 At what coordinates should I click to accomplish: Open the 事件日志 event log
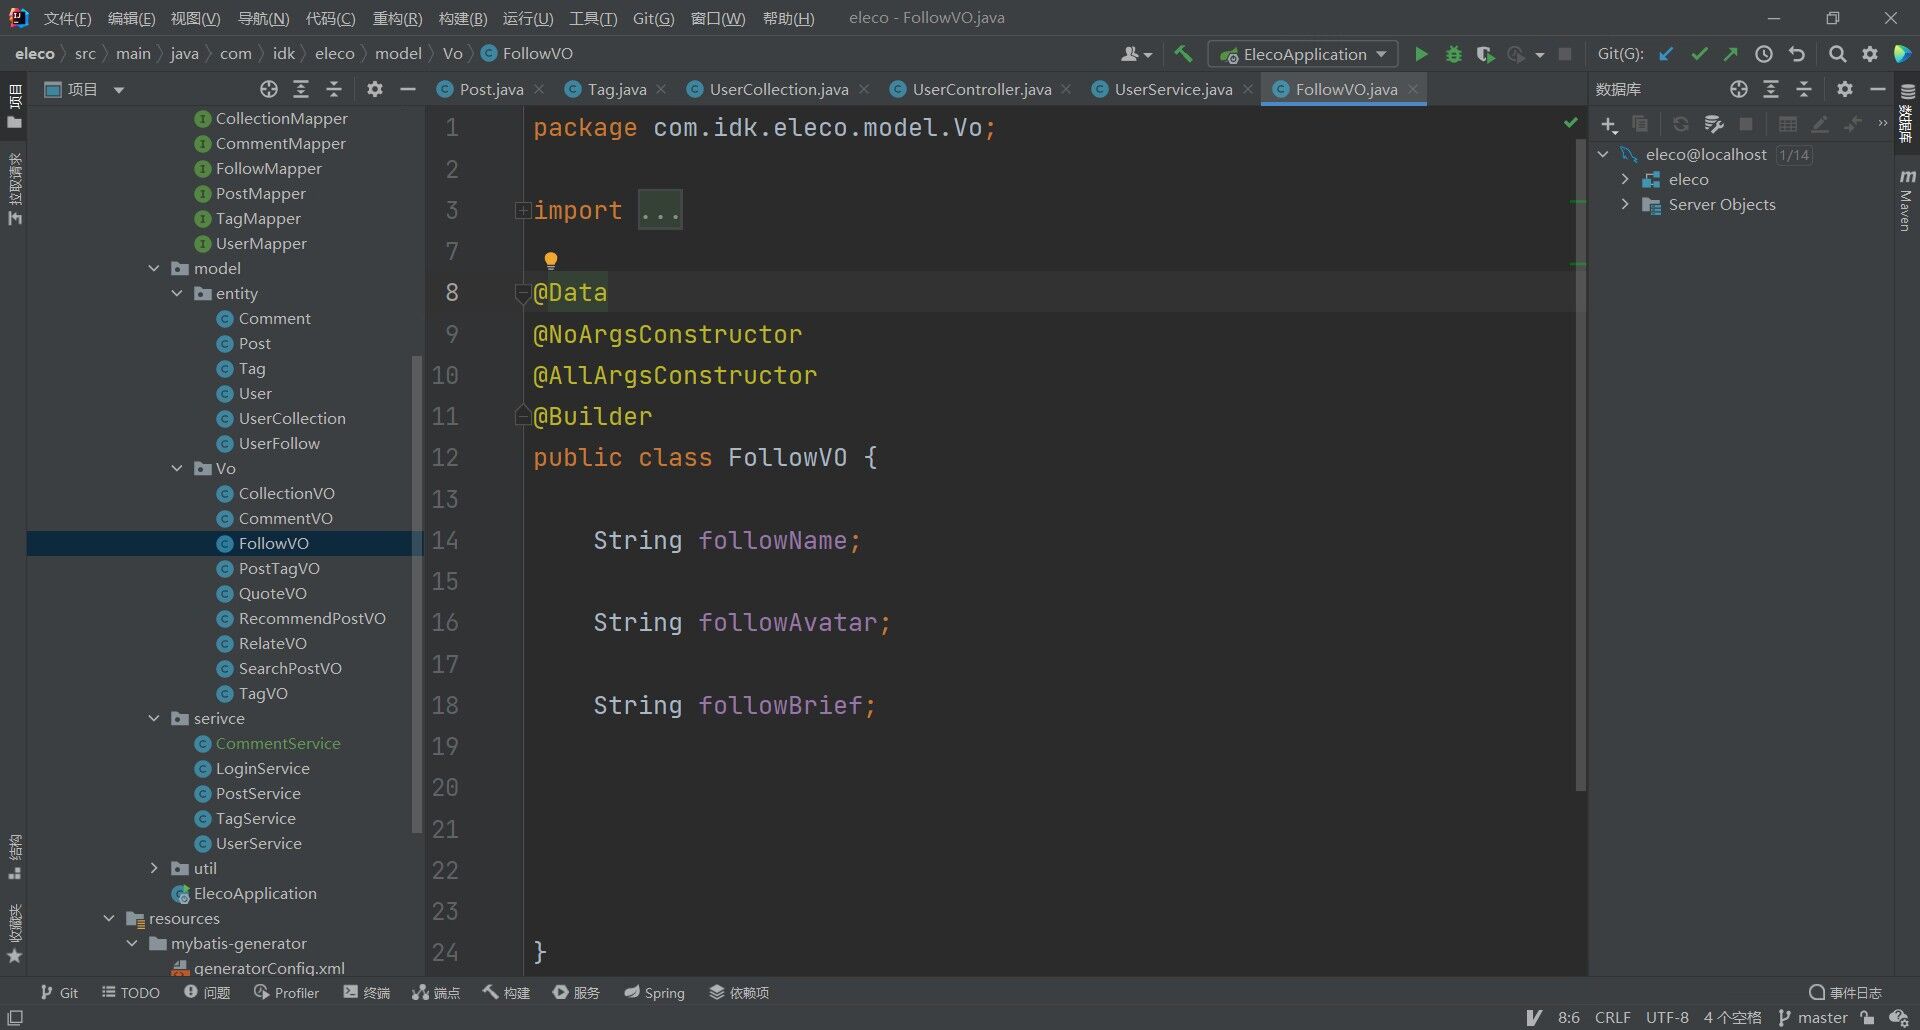click(x=1845, y=993)
